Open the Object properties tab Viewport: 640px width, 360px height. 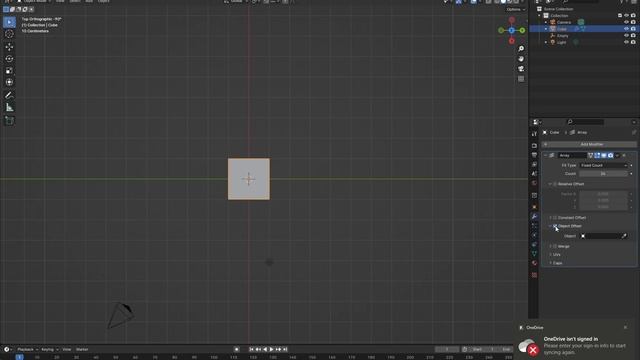coord(534,207)
